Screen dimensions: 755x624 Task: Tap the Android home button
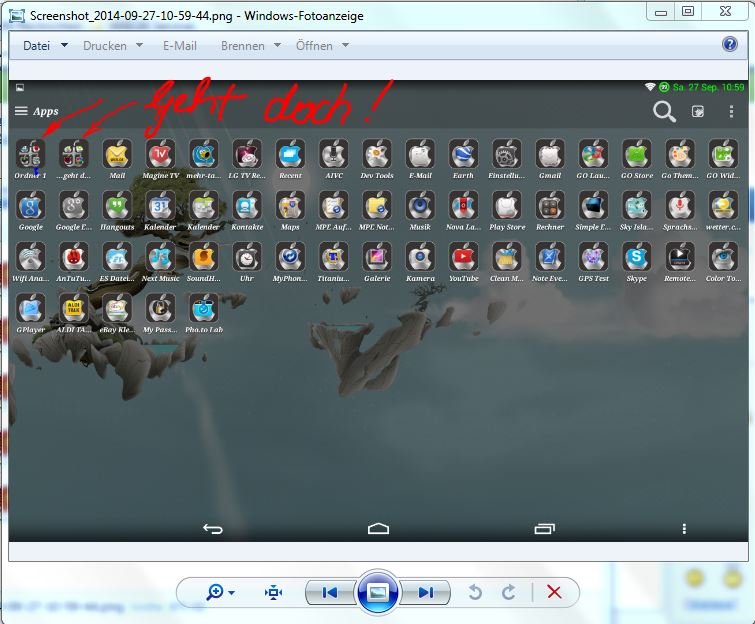pyautogui.click(x=378, y=529)
